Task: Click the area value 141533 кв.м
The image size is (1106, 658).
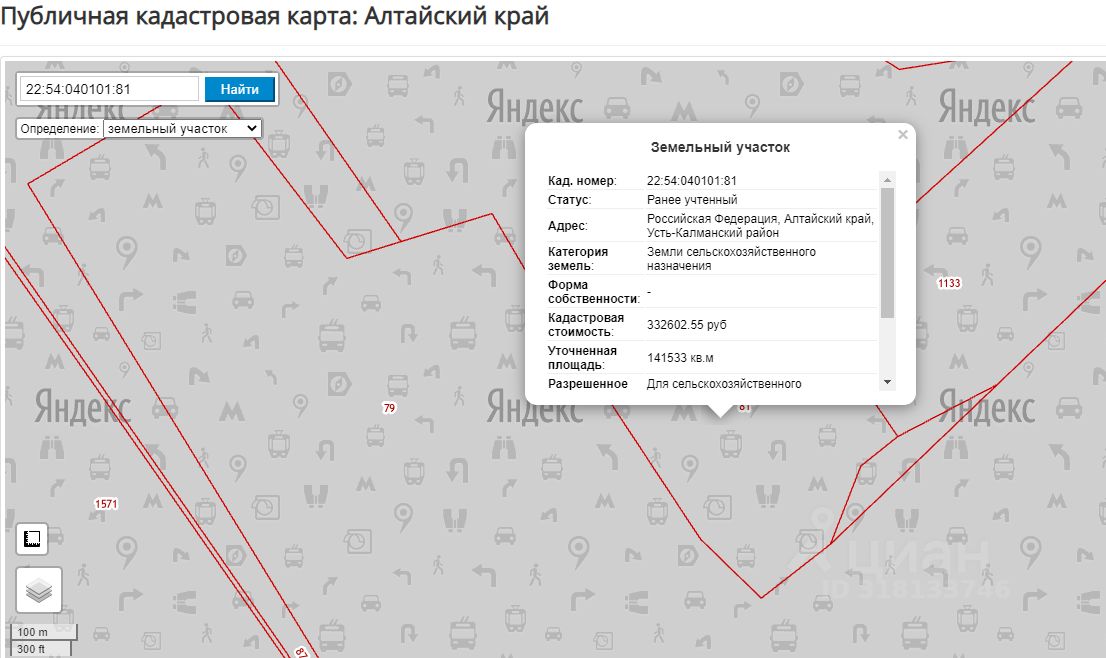Action: [x=680, y=358]
